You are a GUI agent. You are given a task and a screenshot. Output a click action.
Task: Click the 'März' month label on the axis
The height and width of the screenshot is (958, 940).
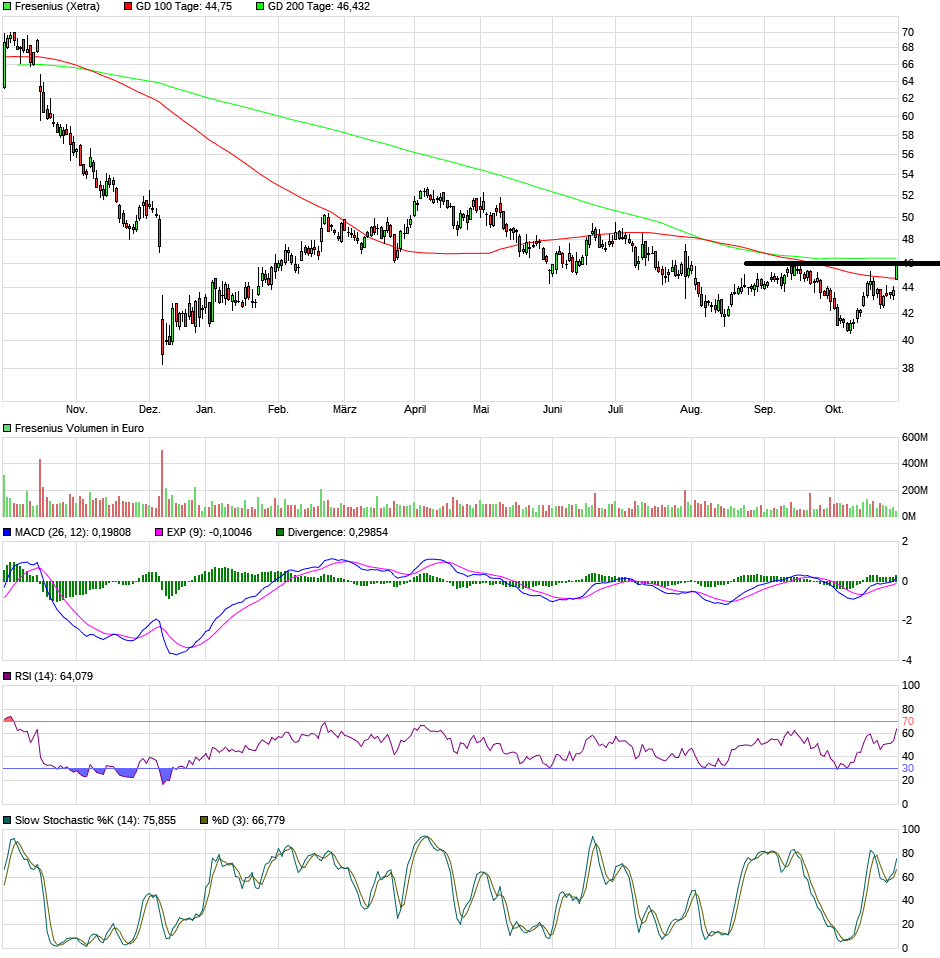pyautogui.click(x=344, y=409)
